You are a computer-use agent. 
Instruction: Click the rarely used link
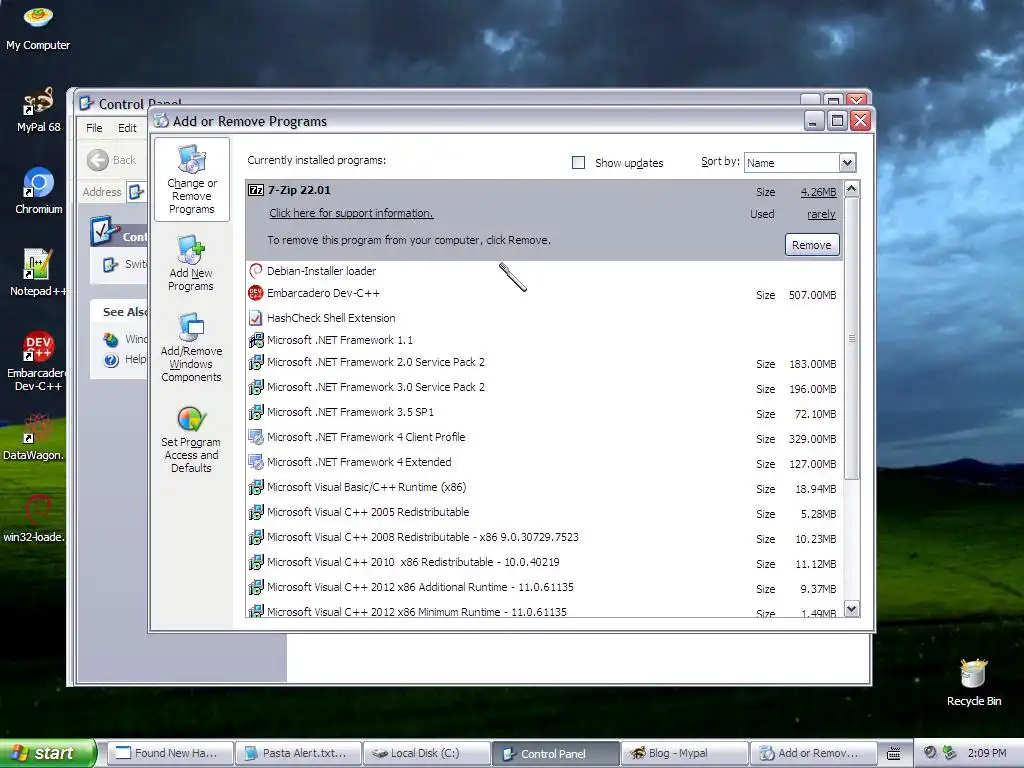pyautogui.click(x=822, y=214)
